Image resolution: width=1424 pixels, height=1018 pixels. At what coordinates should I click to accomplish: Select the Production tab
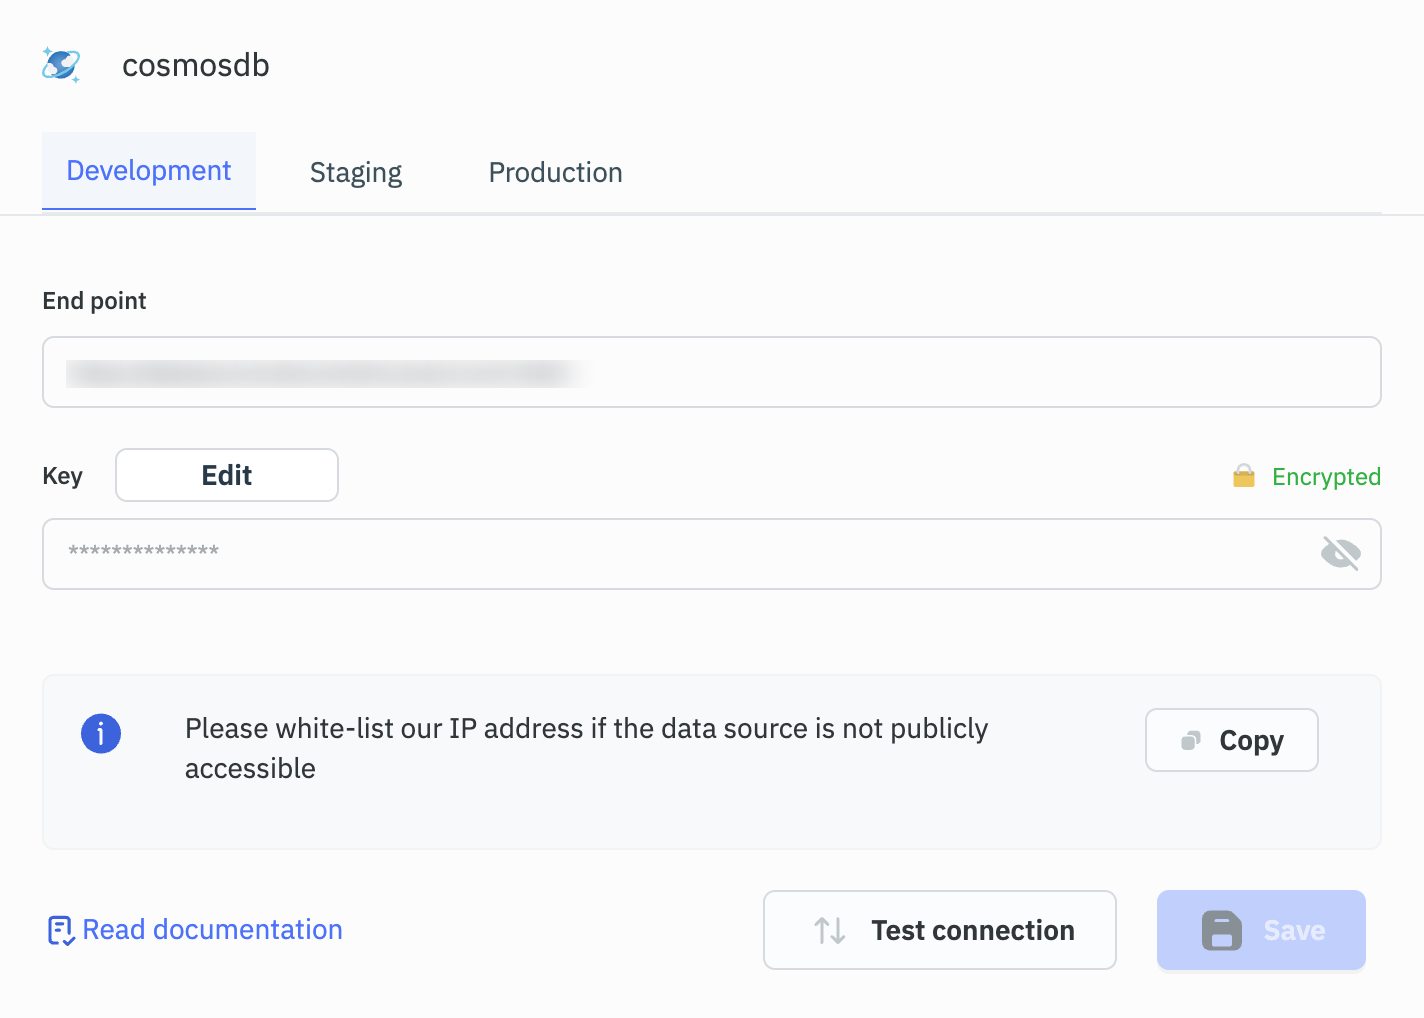pos(555,173)
